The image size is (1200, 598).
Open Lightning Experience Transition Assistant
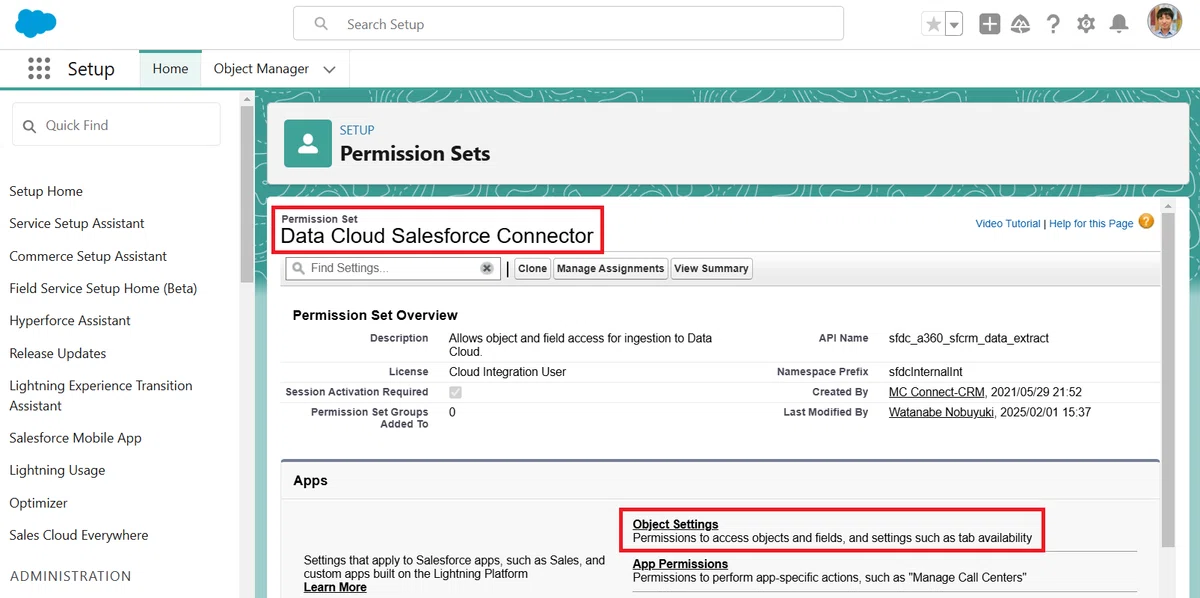[x=101, y=395]
